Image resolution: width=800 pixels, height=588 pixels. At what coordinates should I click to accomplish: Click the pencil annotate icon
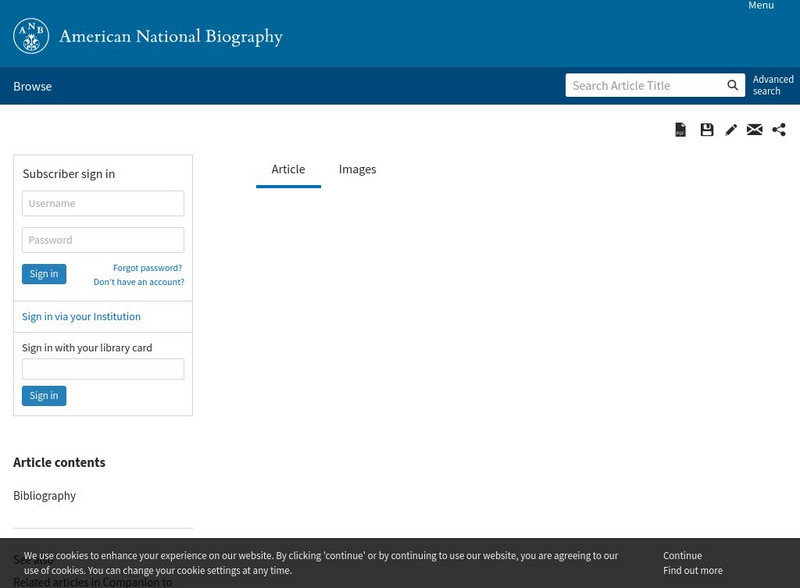tap(731, 130)
